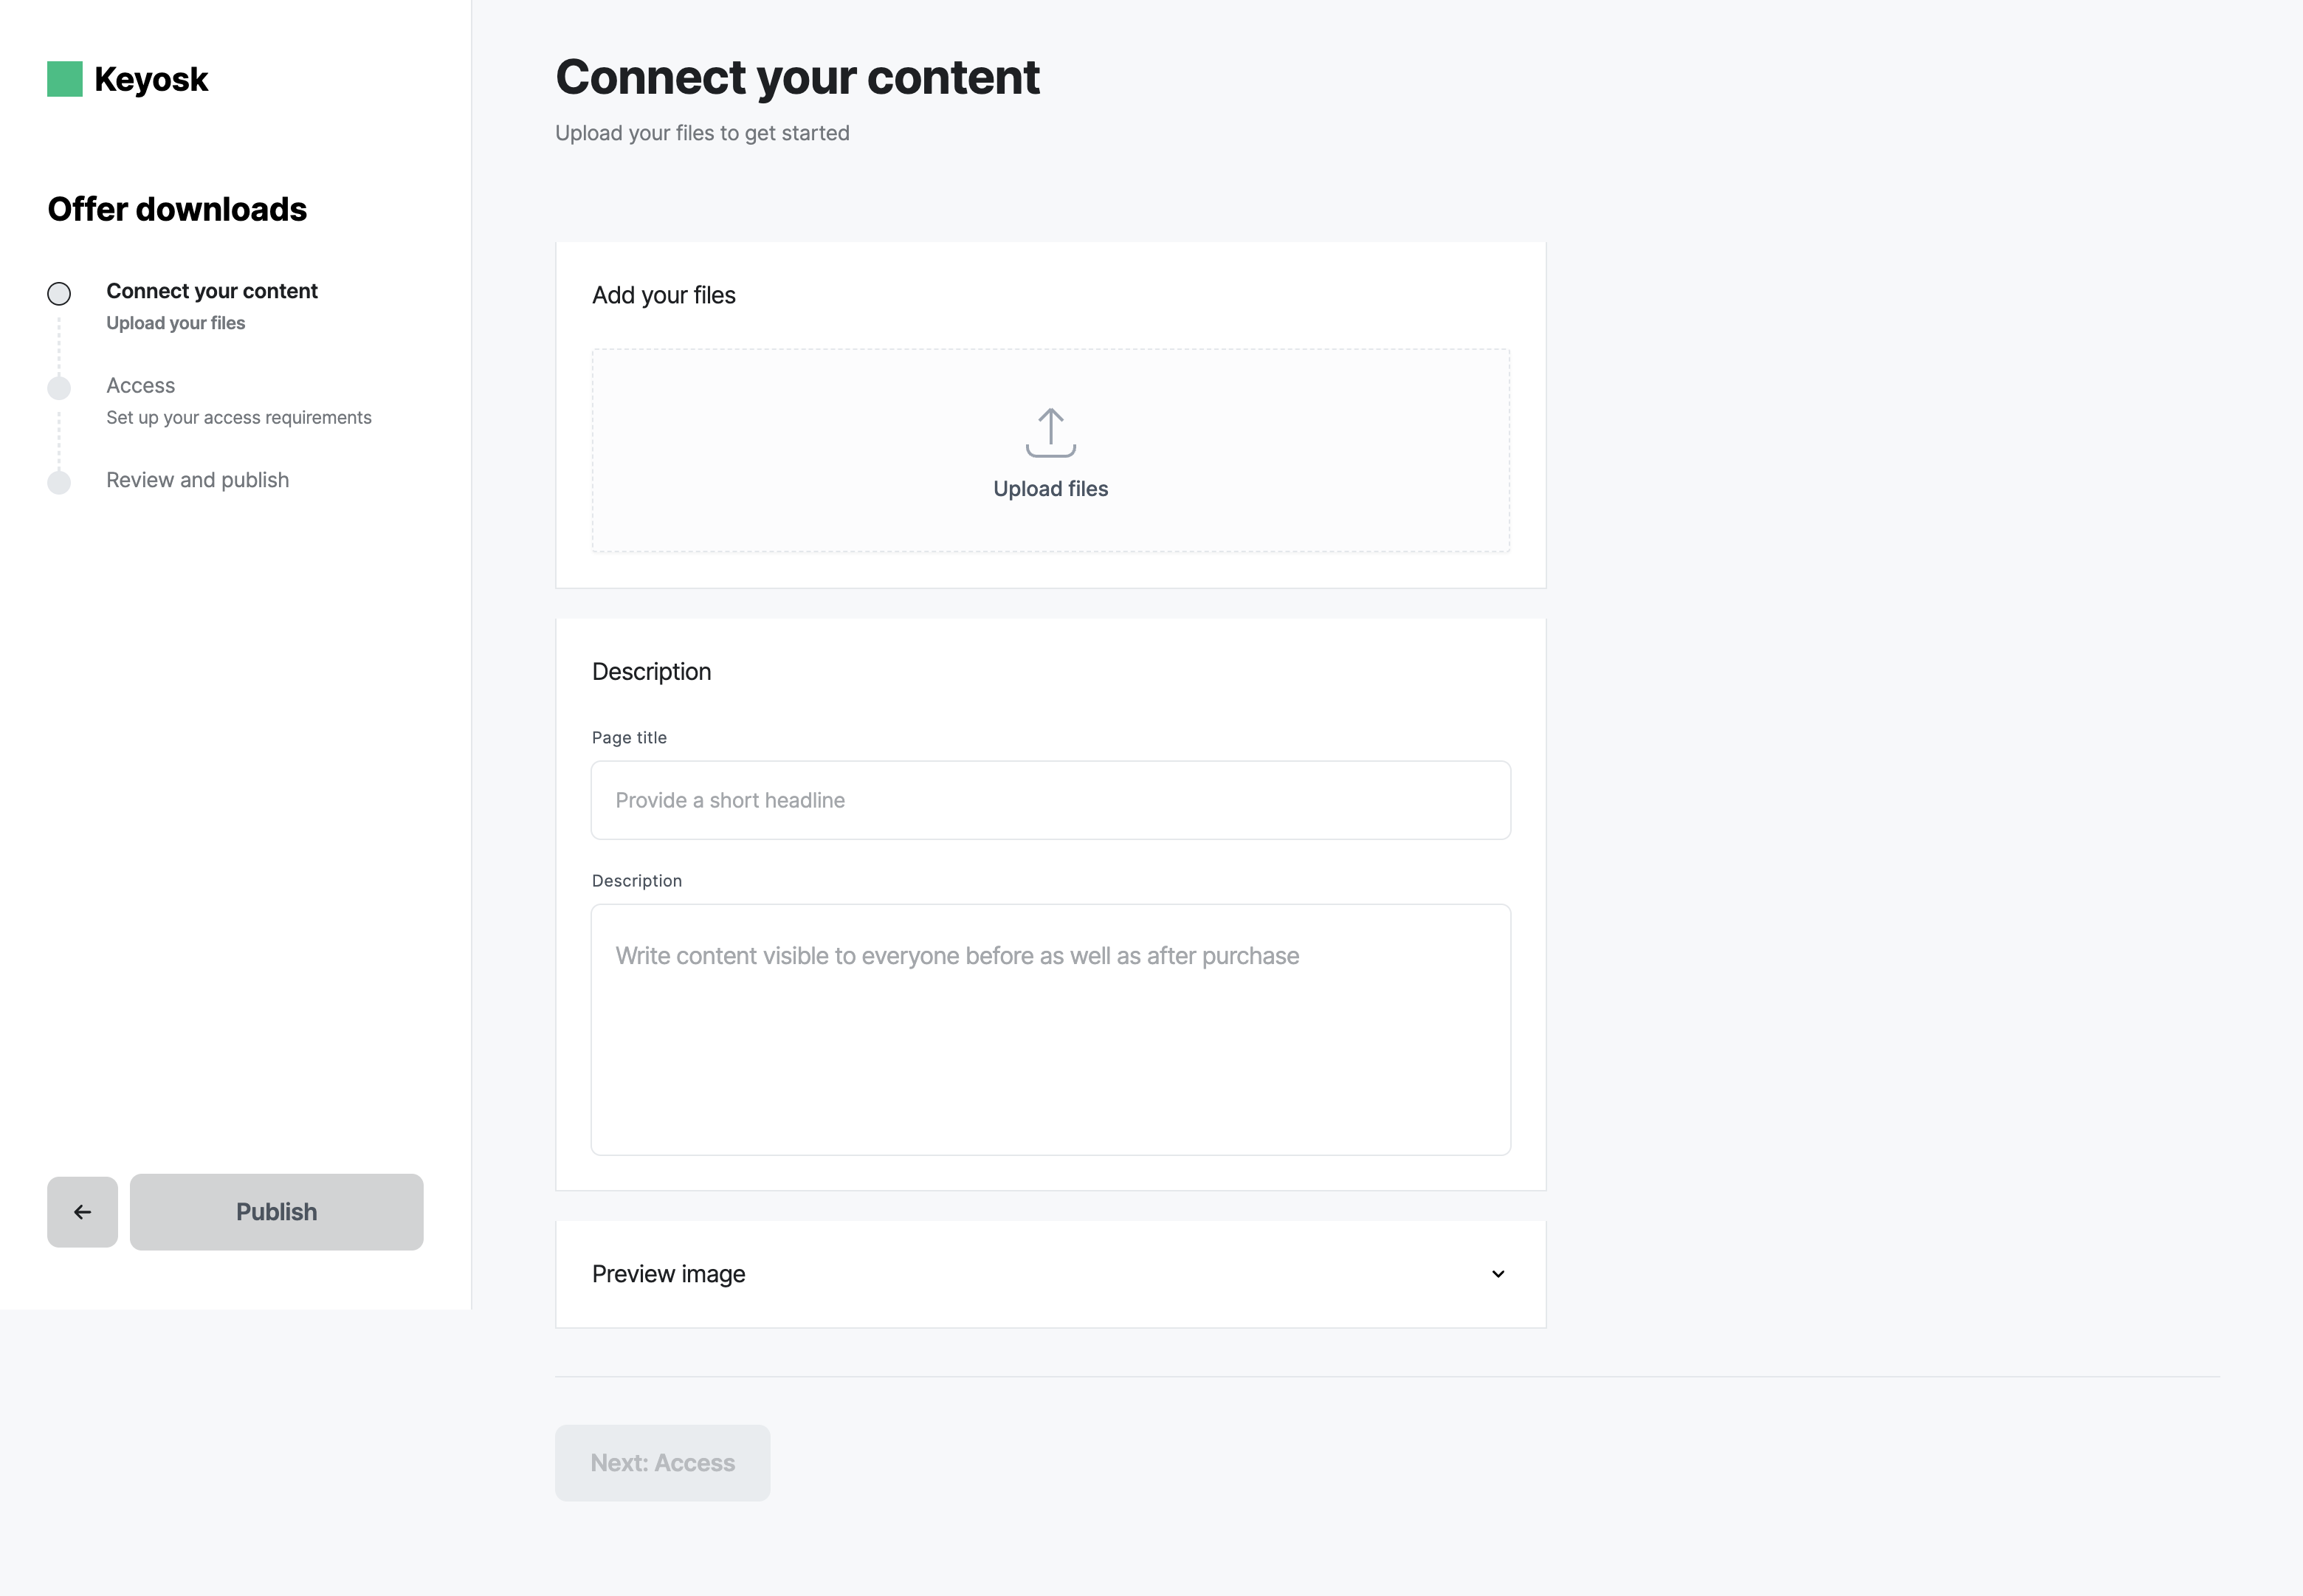
Task: Click the Upload files label
Action: pyautogui.click(x=1050, y=489)
